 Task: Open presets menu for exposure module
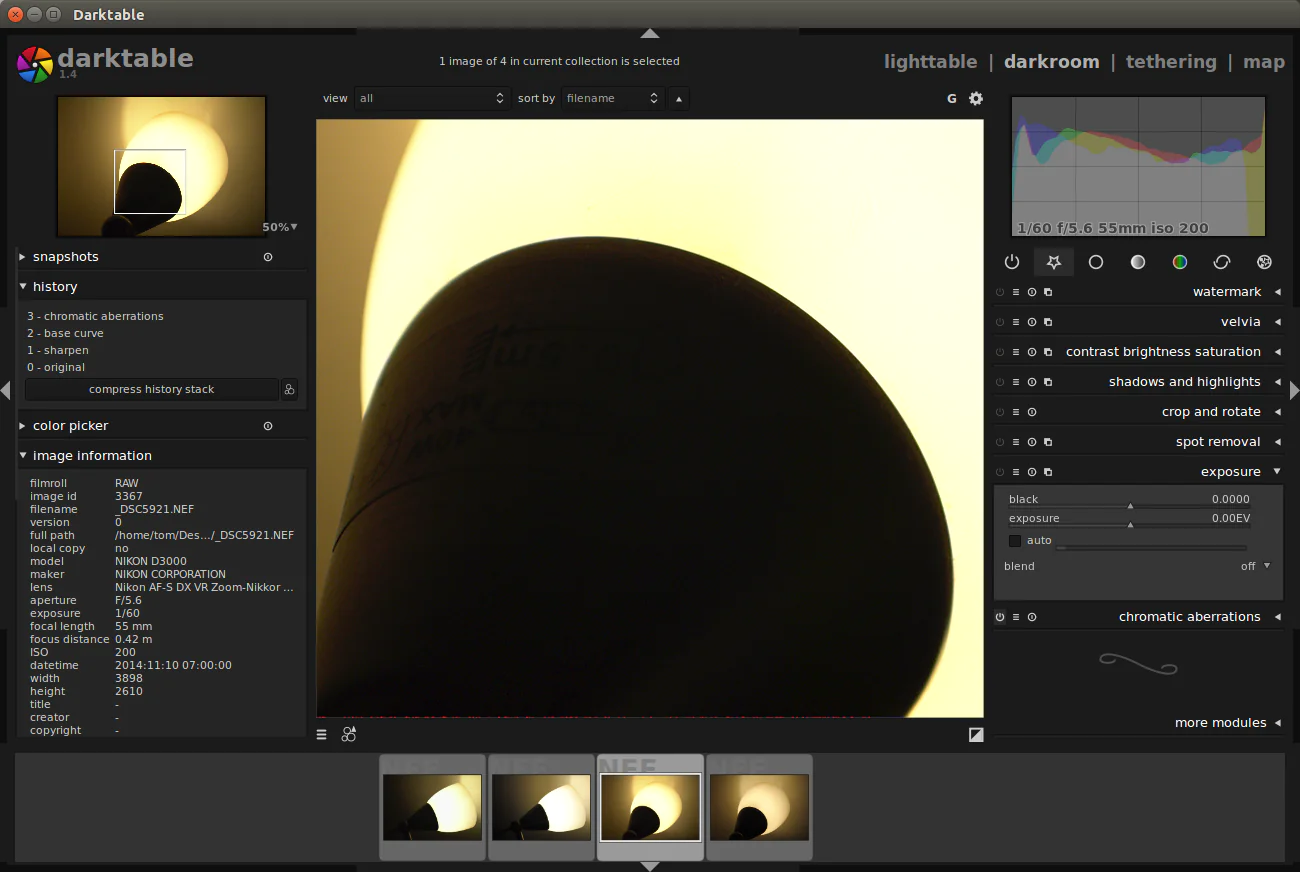[1016, 472]
